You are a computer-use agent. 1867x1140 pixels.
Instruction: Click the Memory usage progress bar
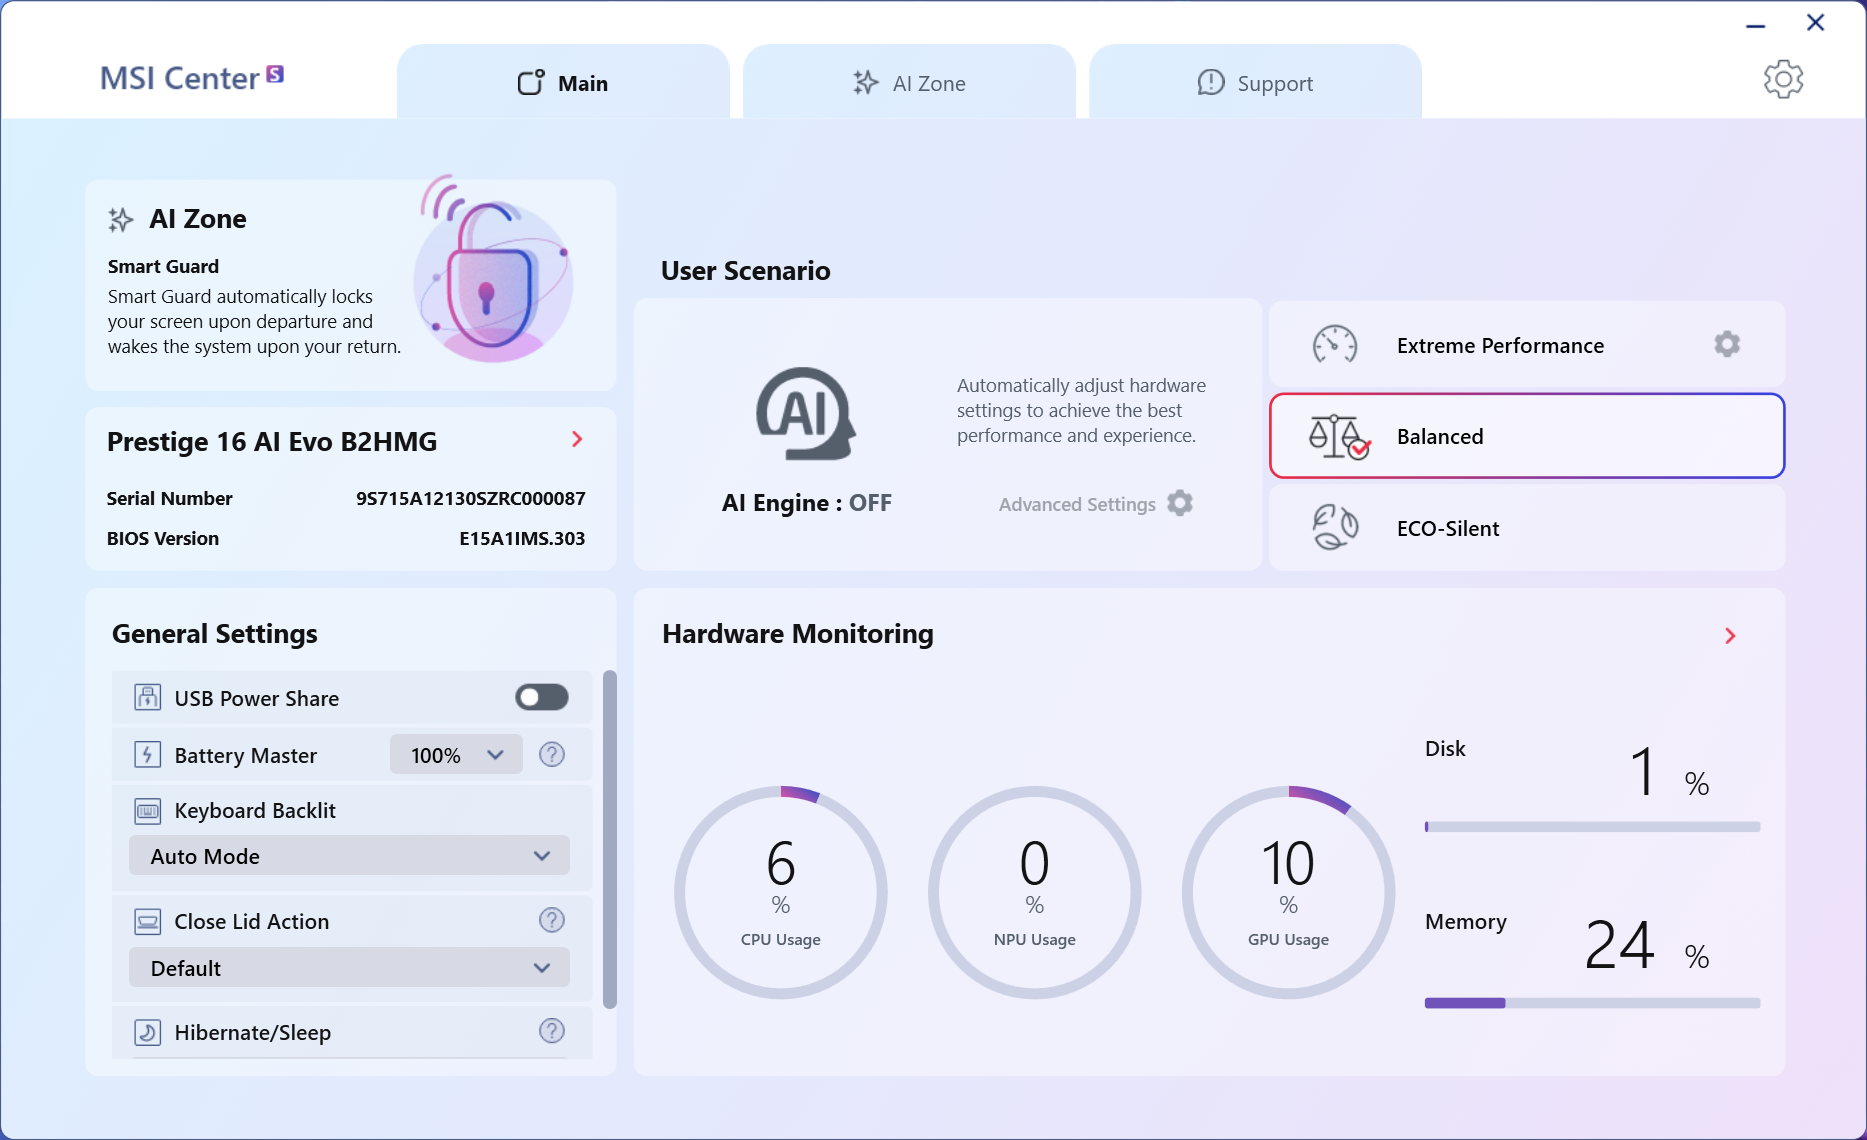(1592, 1003)
